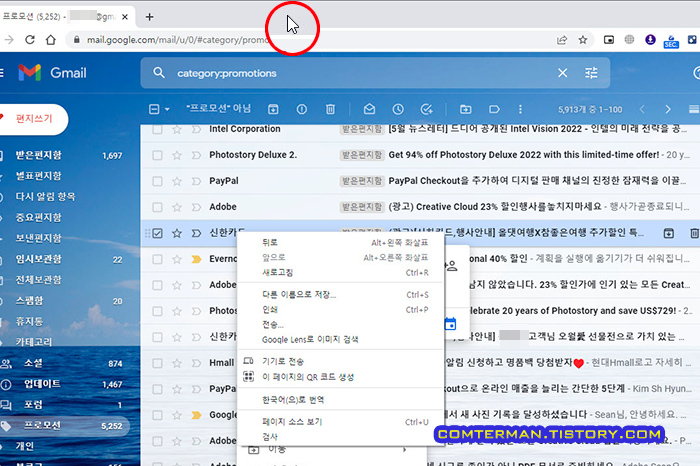This screenshot has height=466, width=700.
Task: Open picture-in-picture extension icon
Action: tap(608, 40)
